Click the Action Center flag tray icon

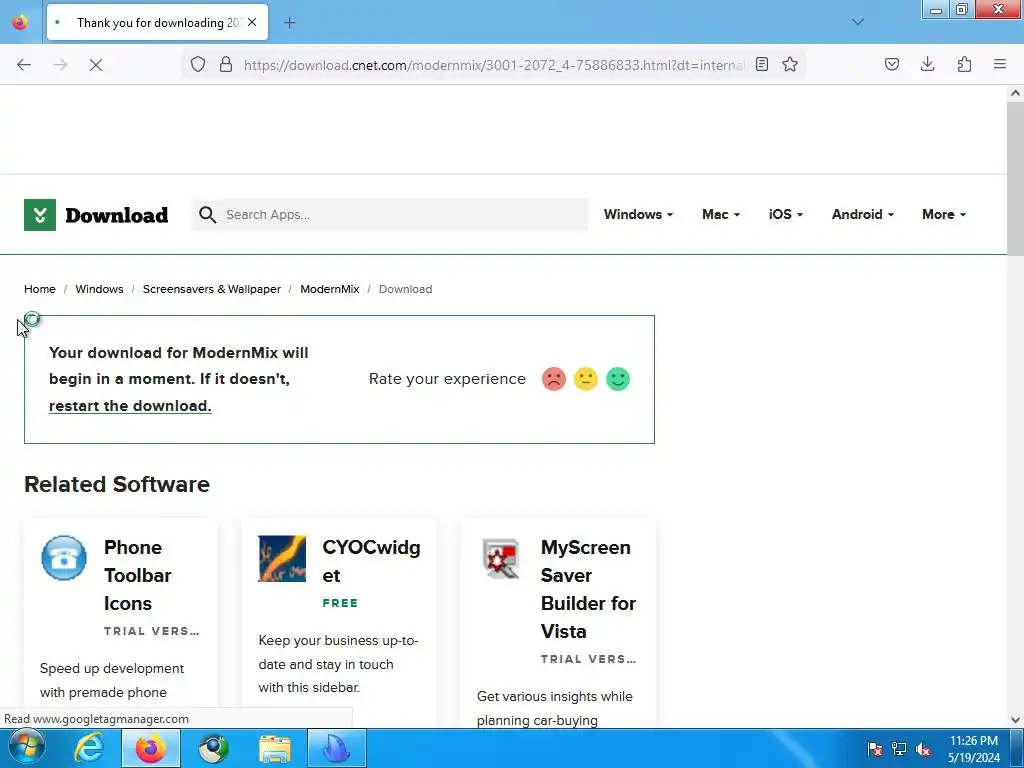coord(874,749)
